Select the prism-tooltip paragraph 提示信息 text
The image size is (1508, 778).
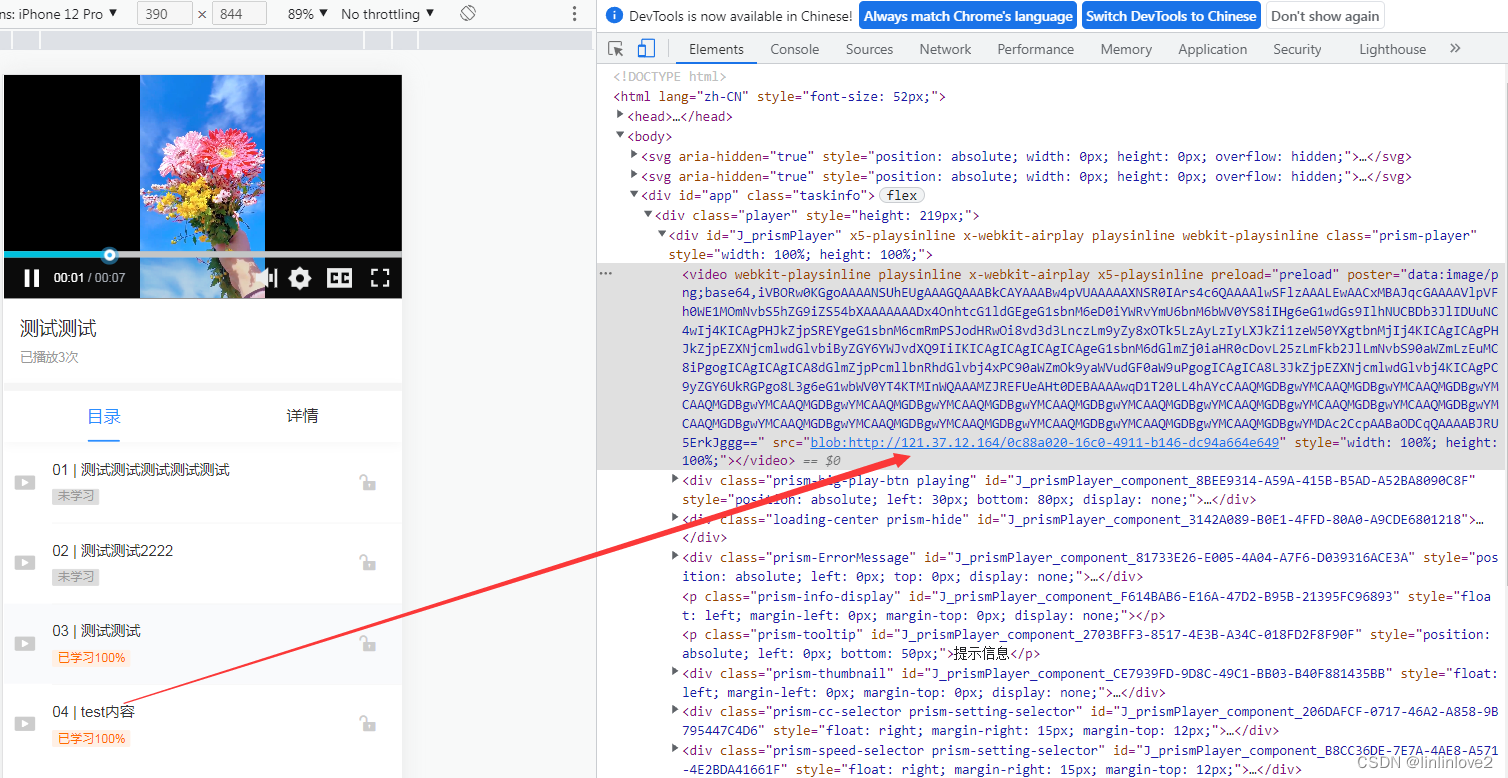click(982, 653)
